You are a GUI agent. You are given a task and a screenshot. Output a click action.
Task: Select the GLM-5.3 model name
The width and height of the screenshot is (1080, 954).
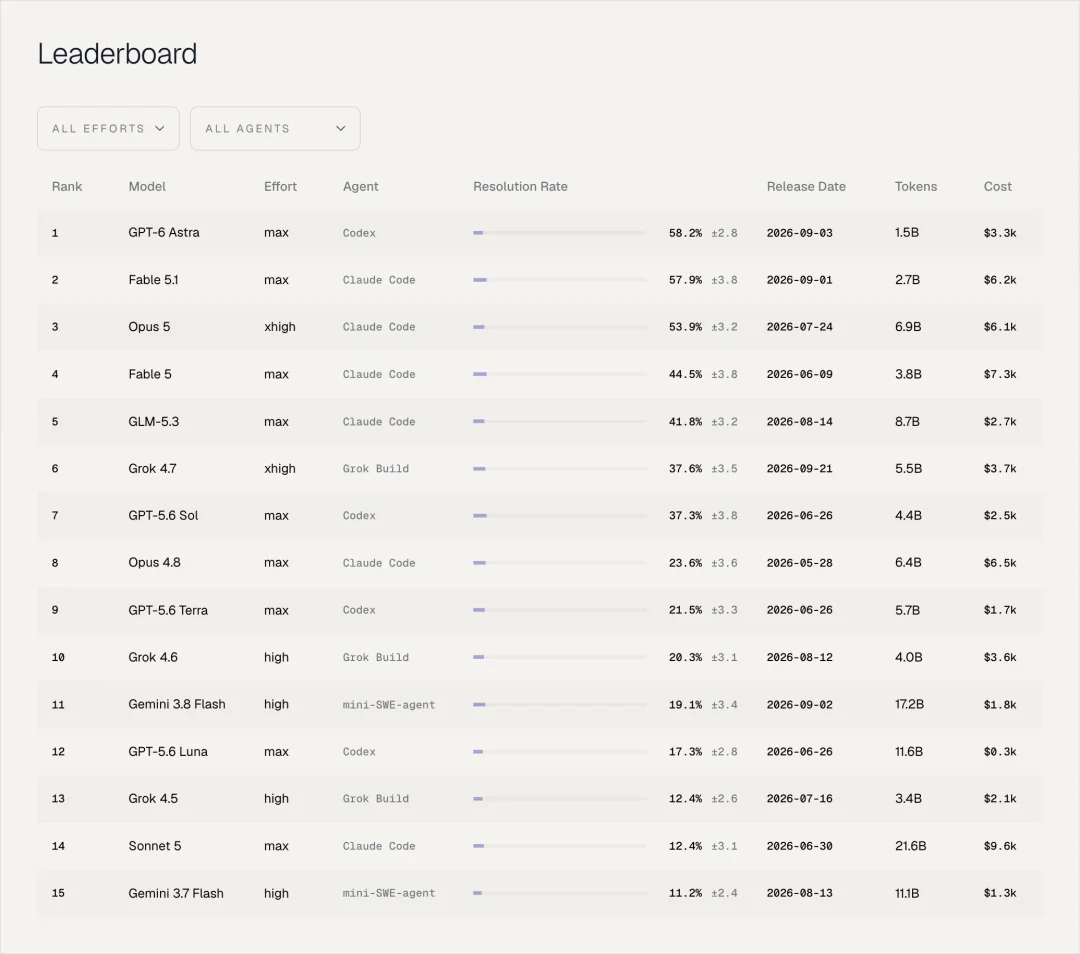154,422
